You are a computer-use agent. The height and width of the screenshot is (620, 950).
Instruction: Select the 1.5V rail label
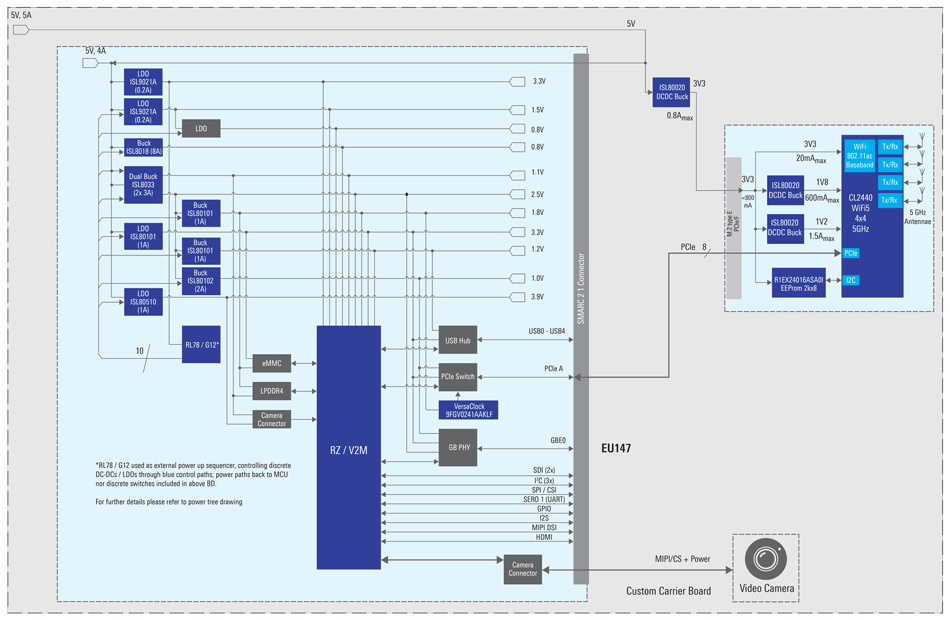[537, 110]
